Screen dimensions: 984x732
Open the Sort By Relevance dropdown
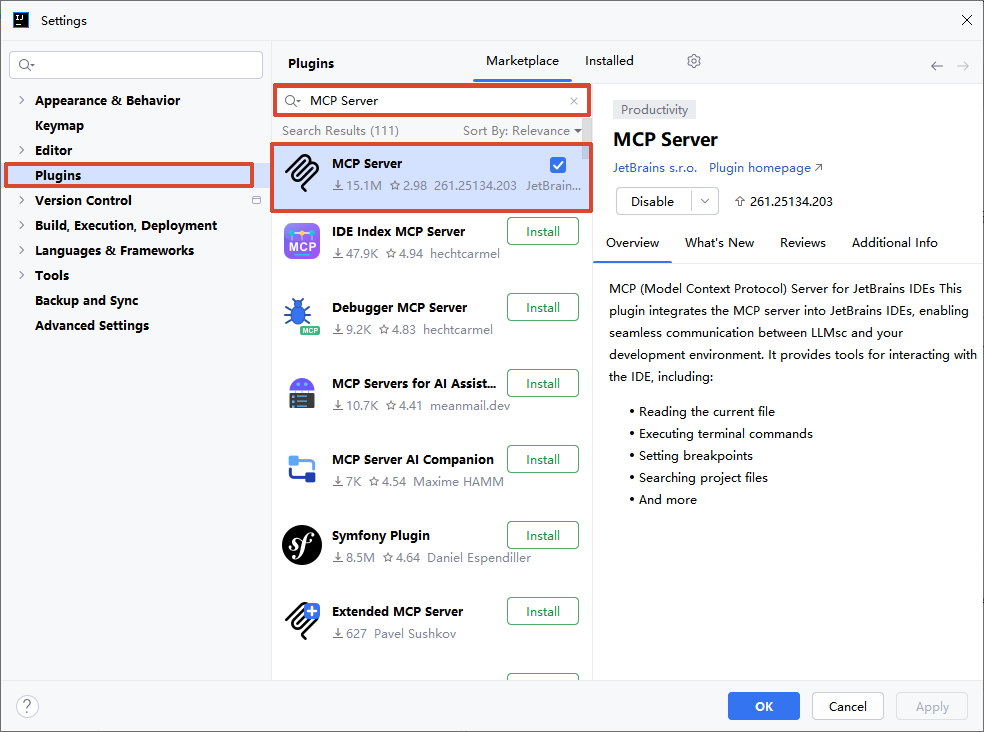point(522,131)
